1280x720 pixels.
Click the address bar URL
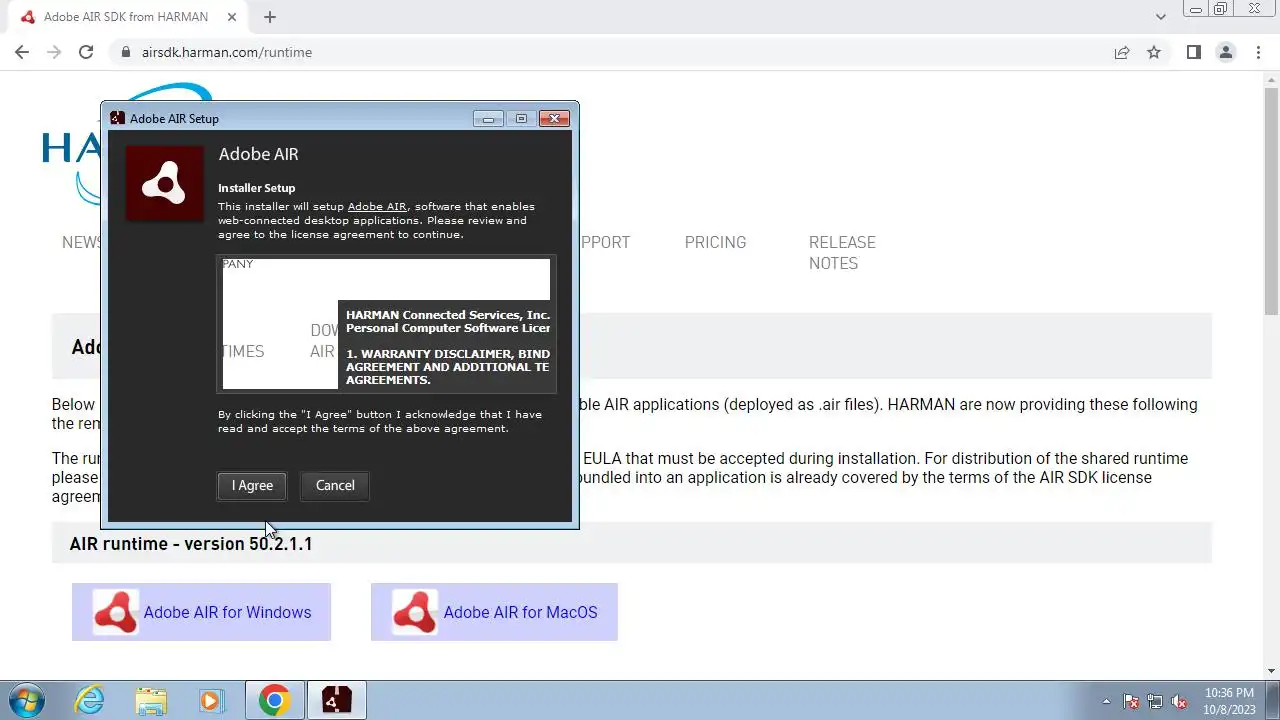(227, 52)
